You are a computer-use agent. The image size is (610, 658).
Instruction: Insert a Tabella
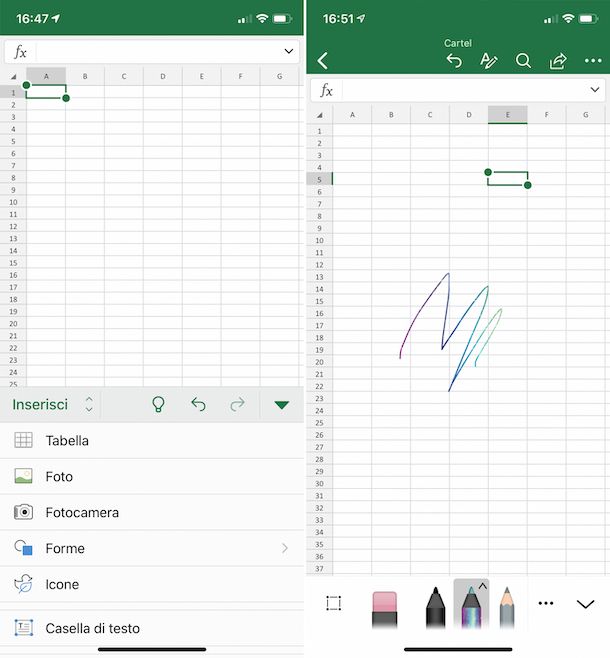152,441
